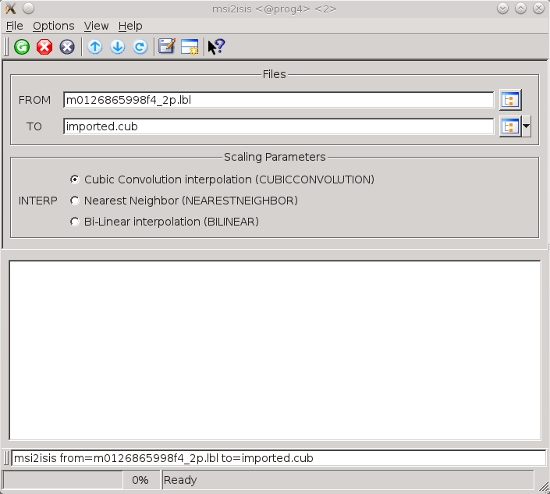Select Bi-Linear interpolation radio option
Image resolution: width=550 pixels, height=494 pixels.
74,221
